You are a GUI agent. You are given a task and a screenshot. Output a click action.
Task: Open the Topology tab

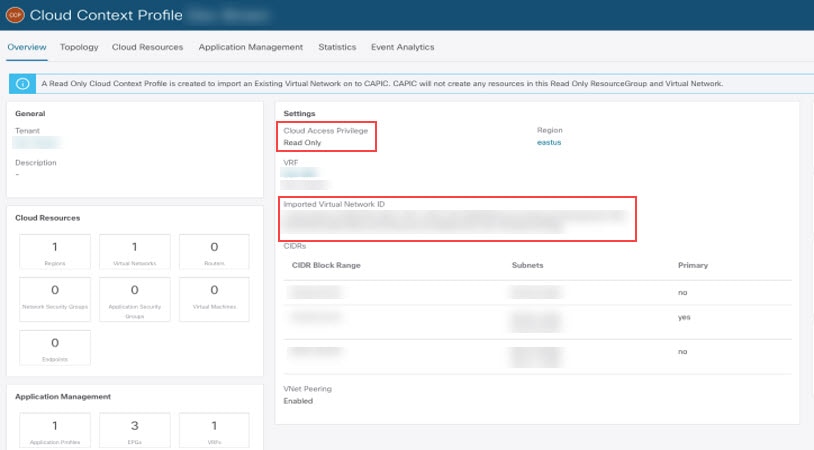tap(79, 47)
